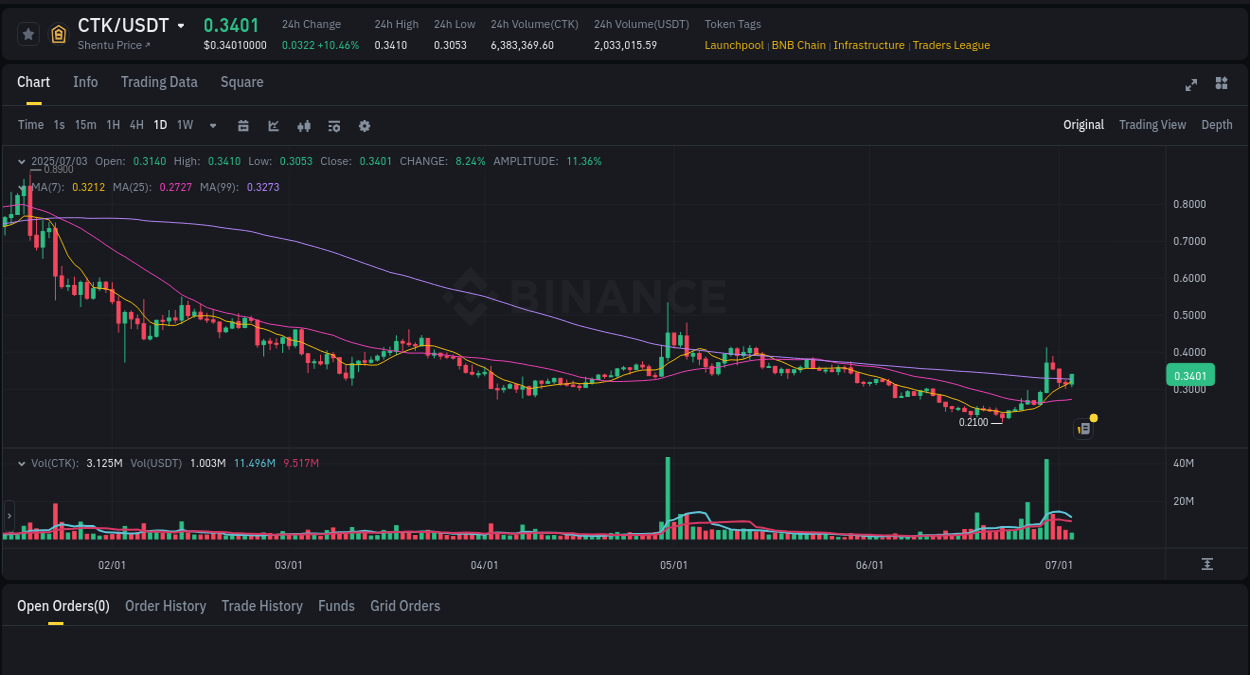Toggle the favorite star for CTK/USDT

(28, 33)
